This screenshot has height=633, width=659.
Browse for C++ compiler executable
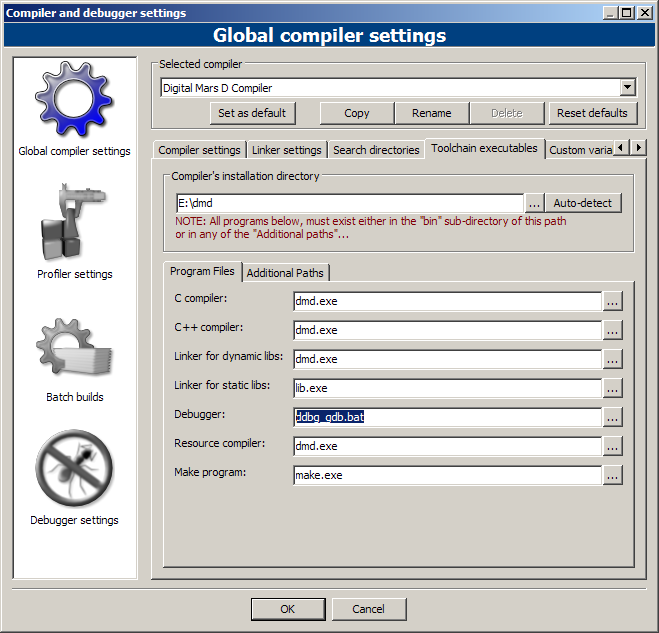pos(612,330)
